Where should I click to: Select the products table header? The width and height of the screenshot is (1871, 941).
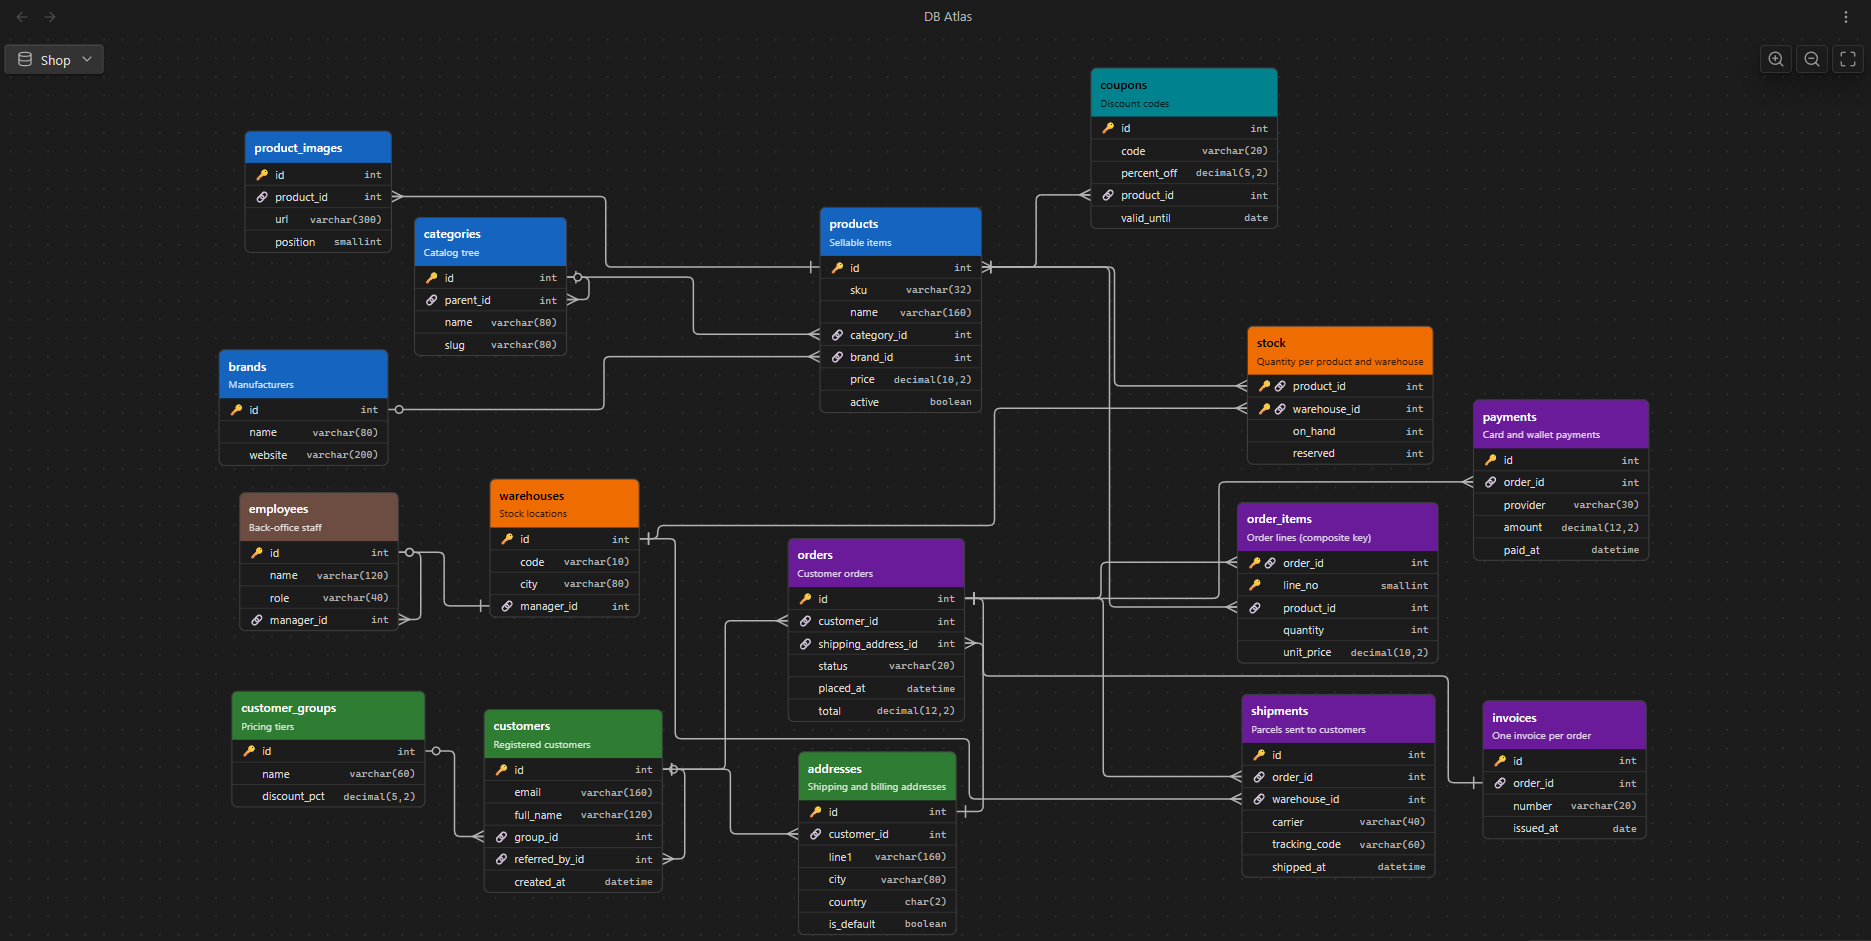point(900,232)
